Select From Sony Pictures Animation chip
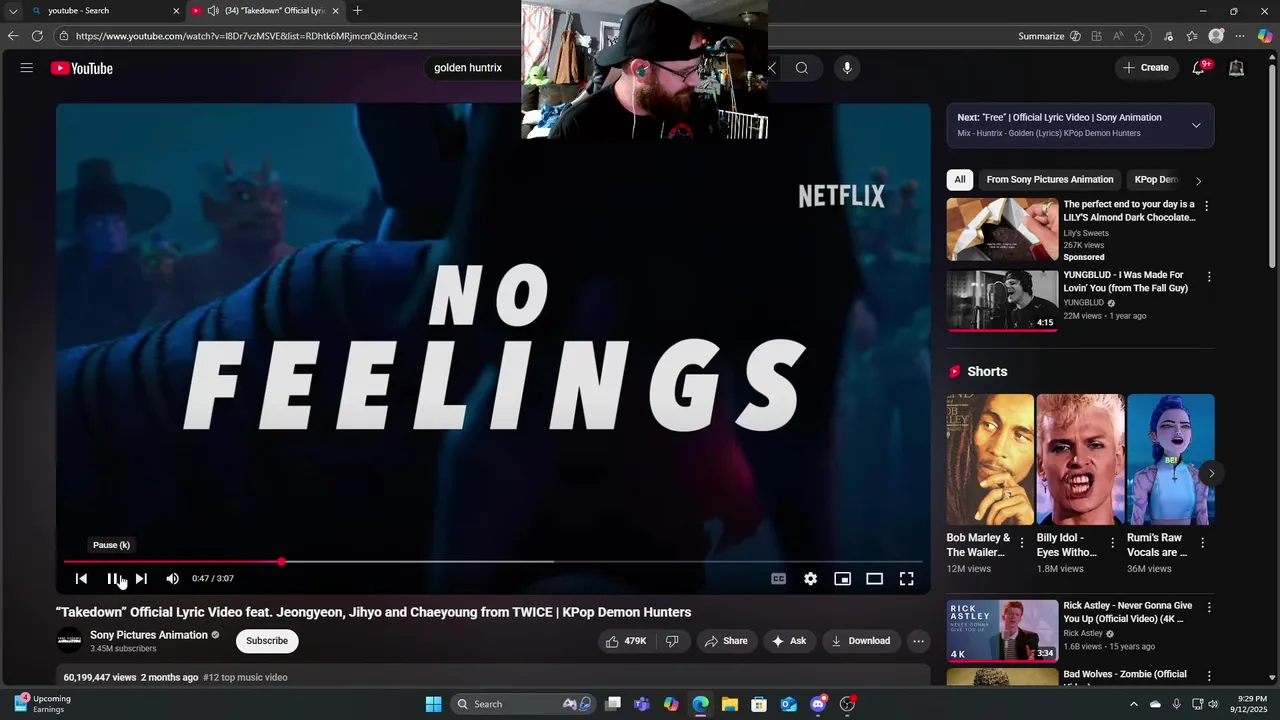This screenshot has height=720, width=1280. point(1050,180)
